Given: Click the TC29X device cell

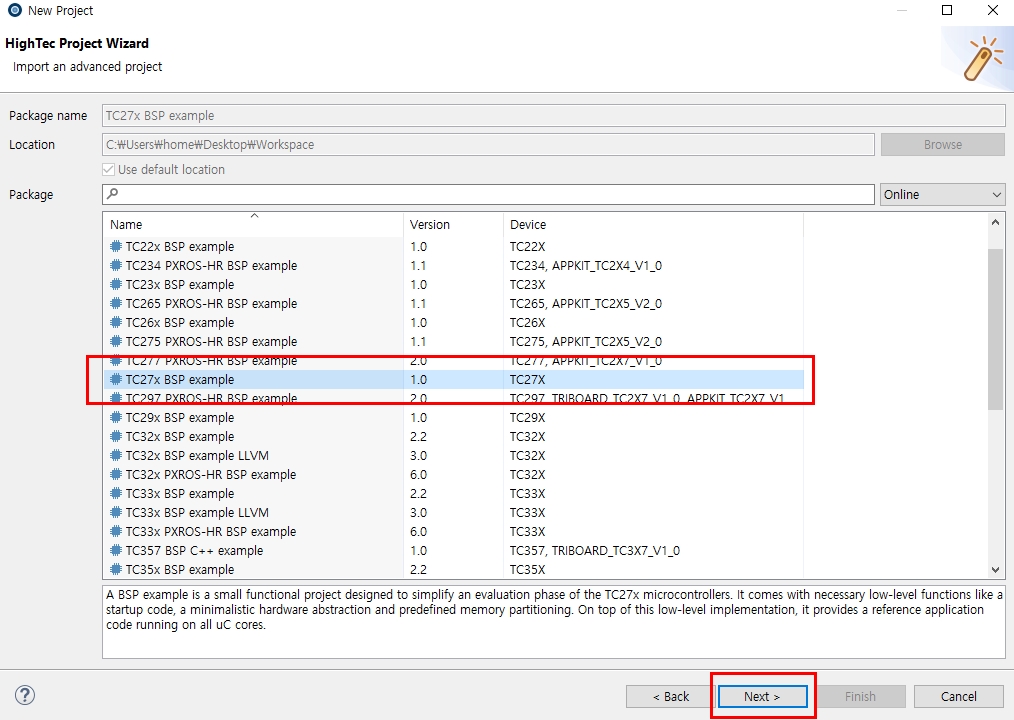Looking at the screenshot, I should point(527,417).
